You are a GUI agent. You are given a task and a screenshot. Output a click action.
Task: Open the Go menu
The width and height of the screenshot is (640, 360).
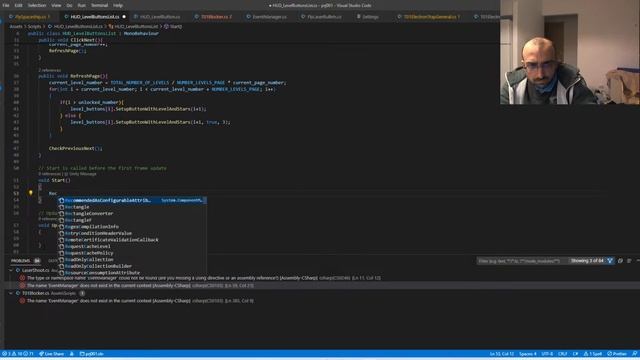point(69,5)
